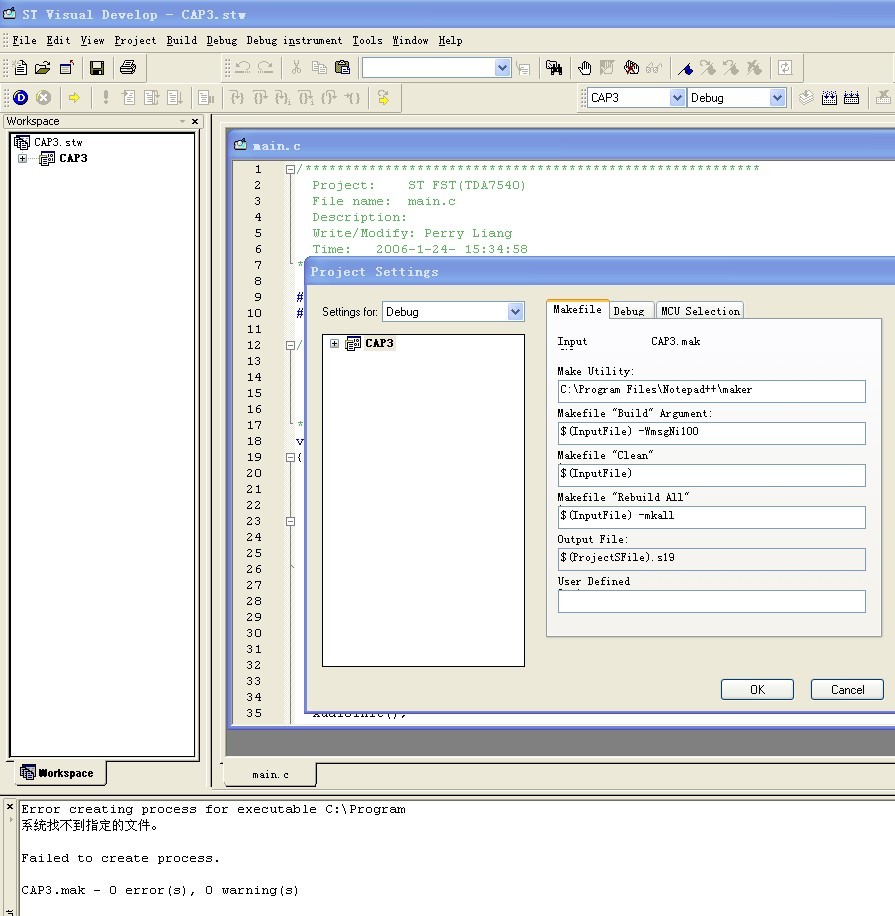
Task: Close the output panel with its X
Action: [10, 806]
